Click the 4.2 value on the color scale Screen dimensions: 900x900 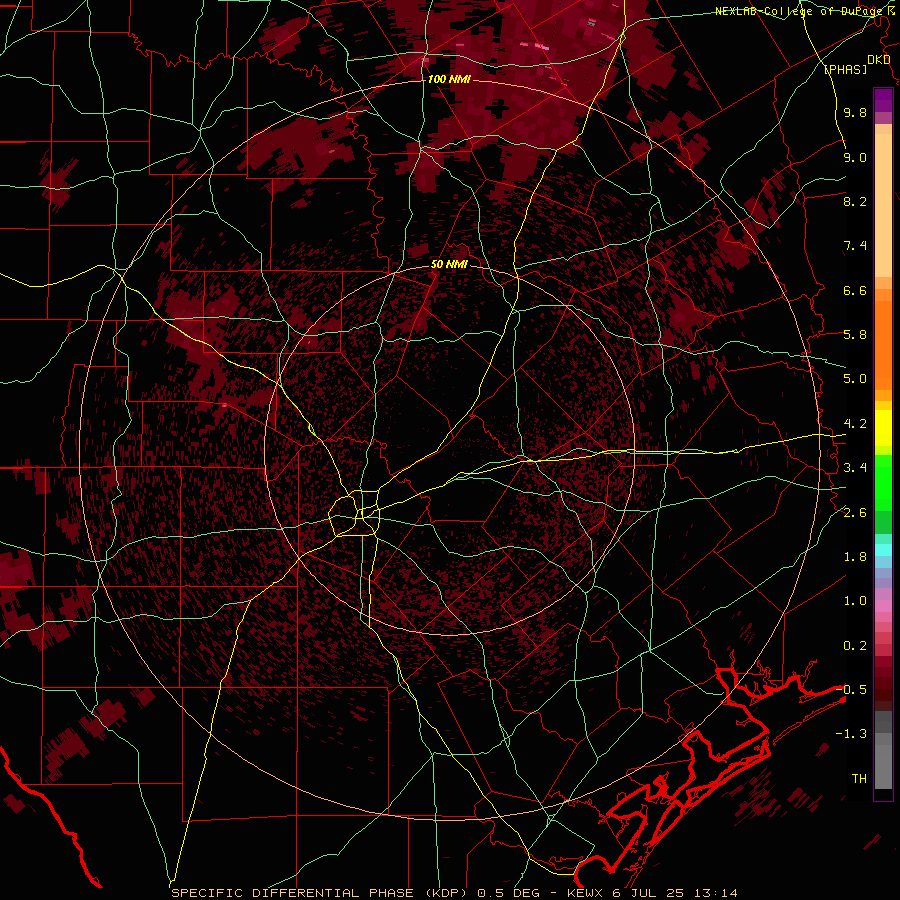point(855,424)
